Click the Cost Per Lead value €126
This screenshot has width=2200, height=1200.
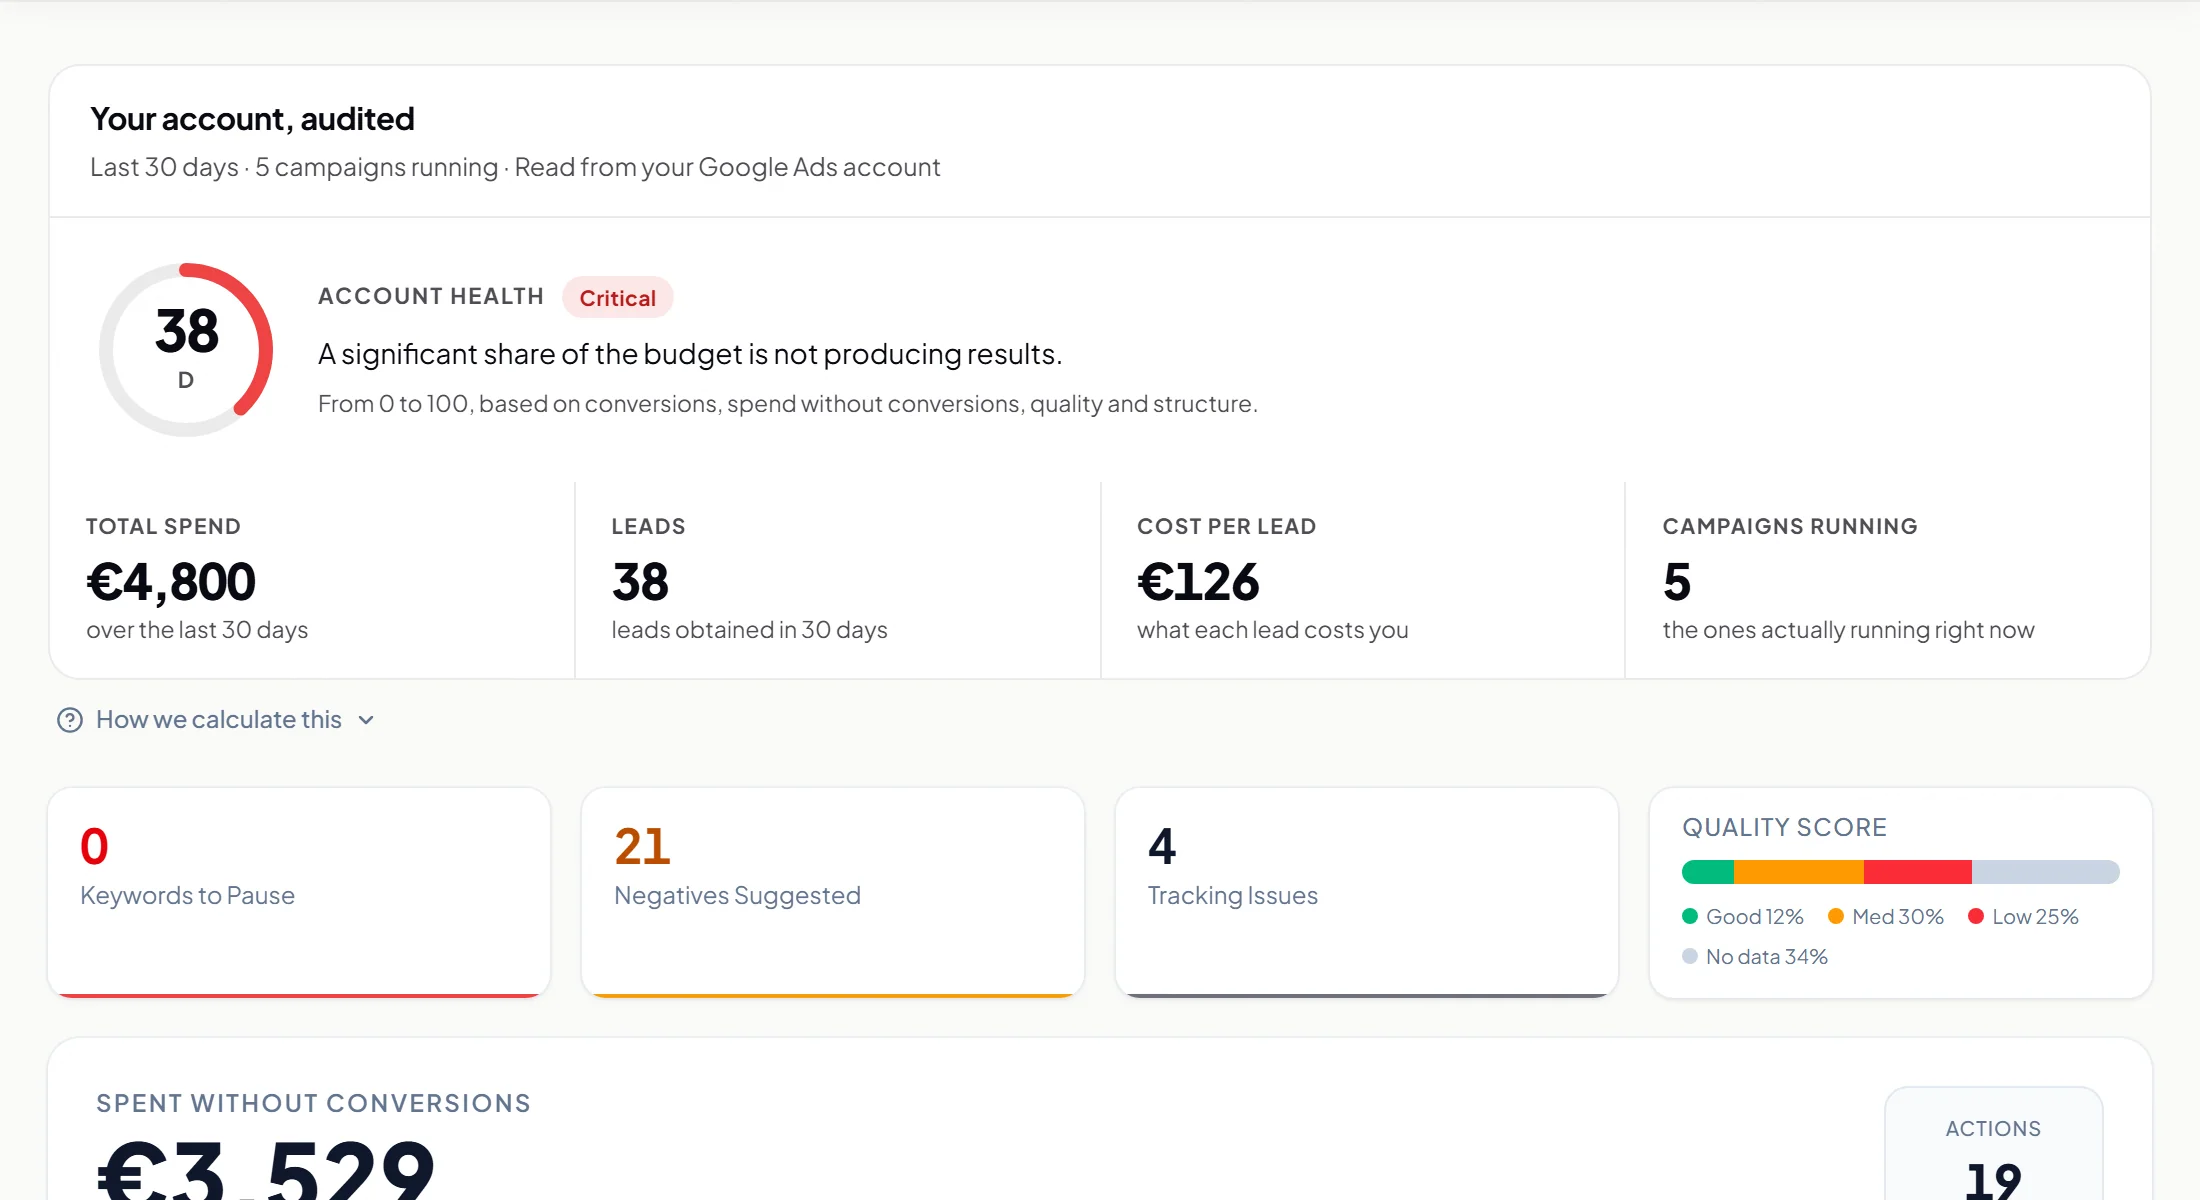1198,582
